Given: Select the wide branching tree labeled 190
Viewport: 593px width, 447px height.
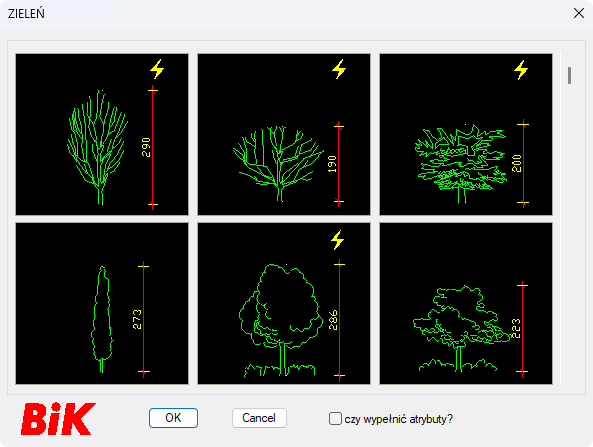Looking at the screenshot, I should point(284,134).
